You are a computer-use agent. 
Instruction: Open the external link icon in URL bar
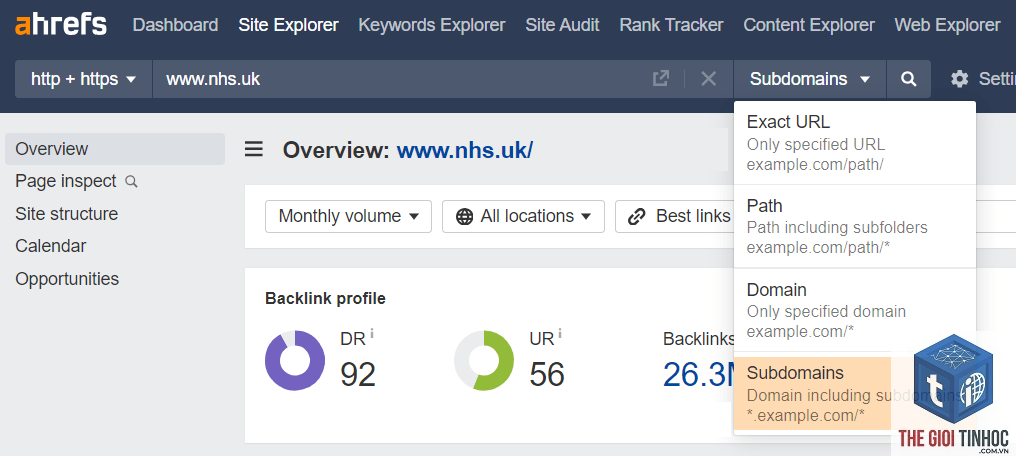coord(660,79)
